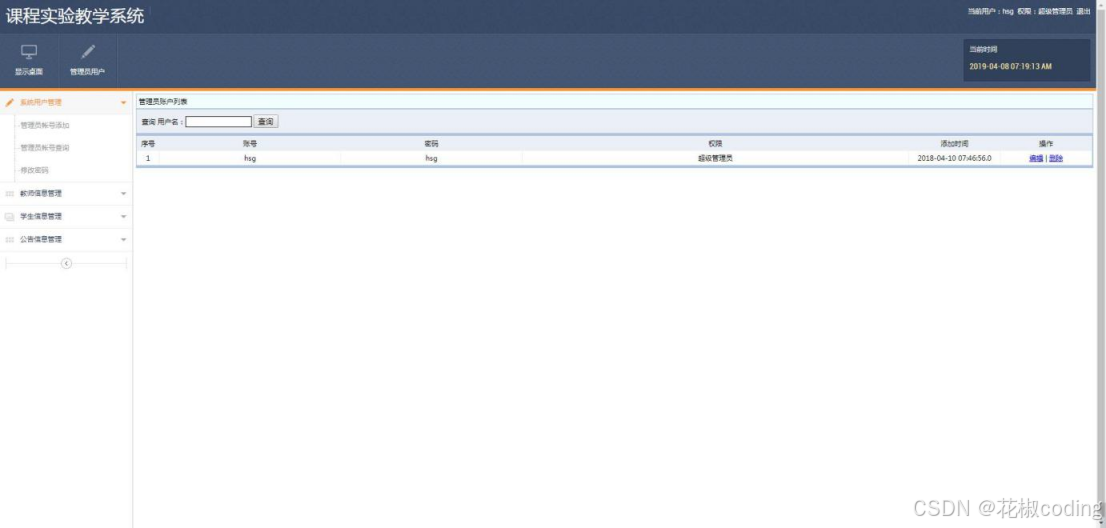Viewport: 1106px width, 528px height.
Task: Click the grid icon beside 教师信息管理
Action: [x=10, y=193]
